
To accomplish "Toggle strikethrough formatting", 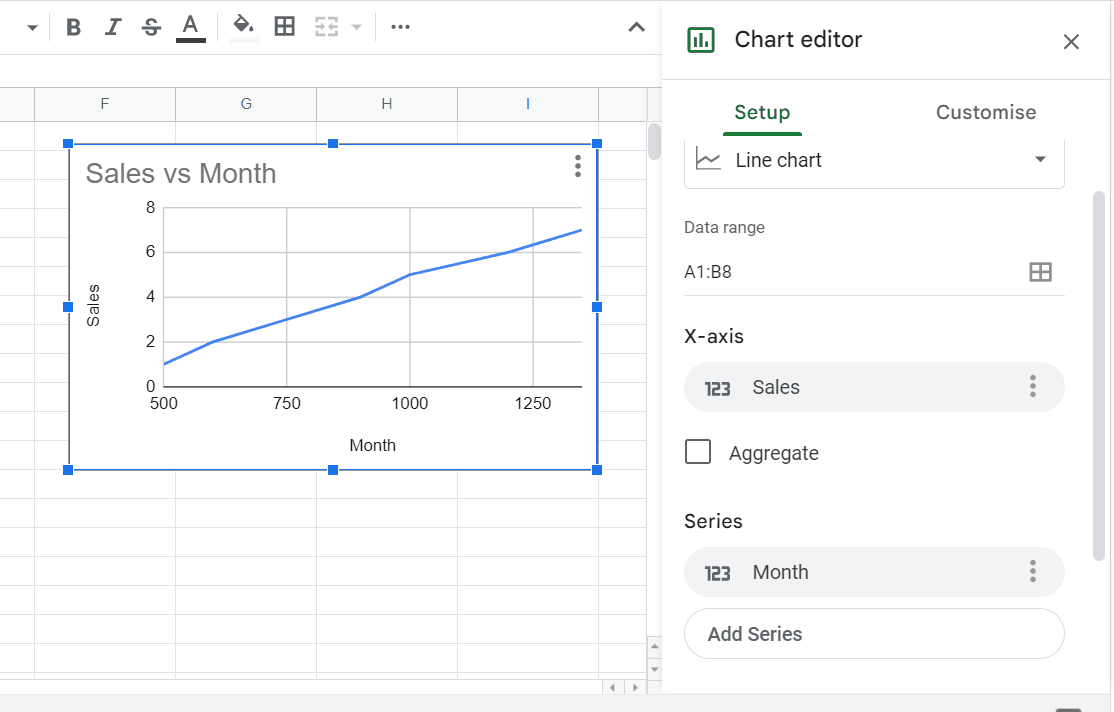I will pyautogui.click(x=150, y=27).
